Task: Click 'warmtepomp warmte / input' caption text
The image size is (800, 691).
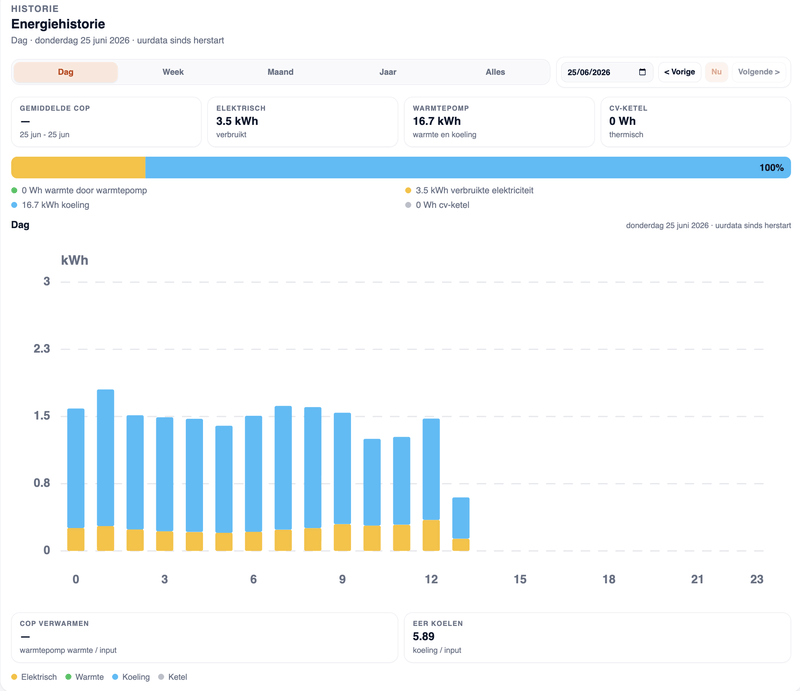Action: pos(68,650)
